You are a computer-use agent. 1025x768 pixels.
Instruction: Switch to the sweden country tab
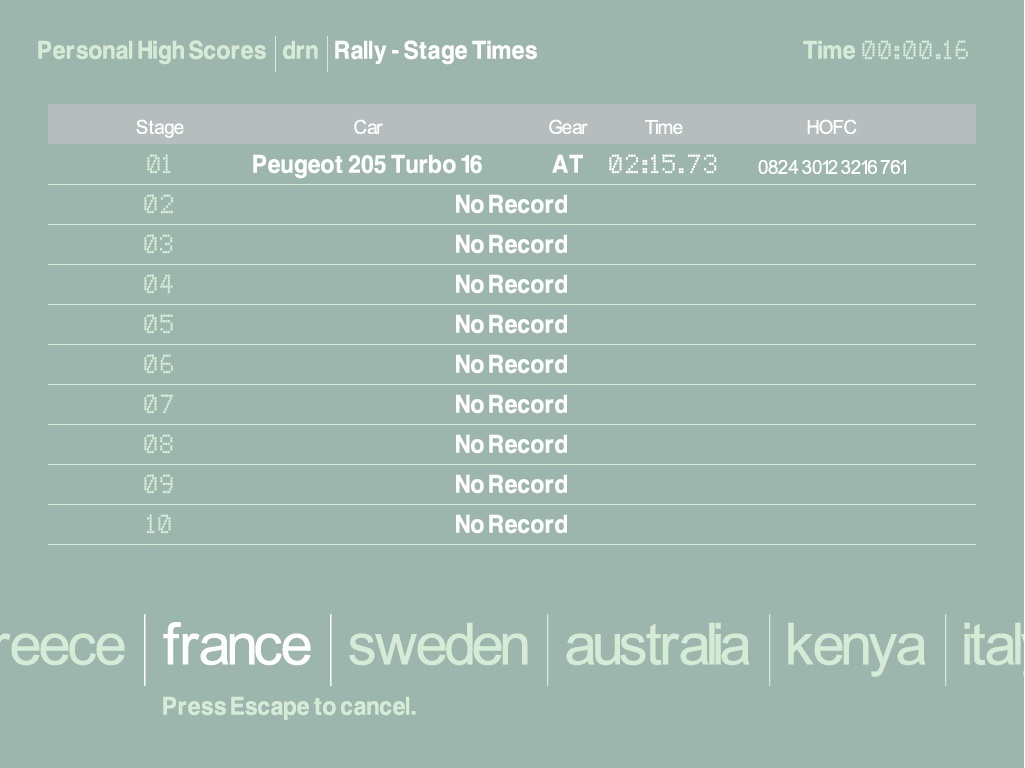(438, 646)
